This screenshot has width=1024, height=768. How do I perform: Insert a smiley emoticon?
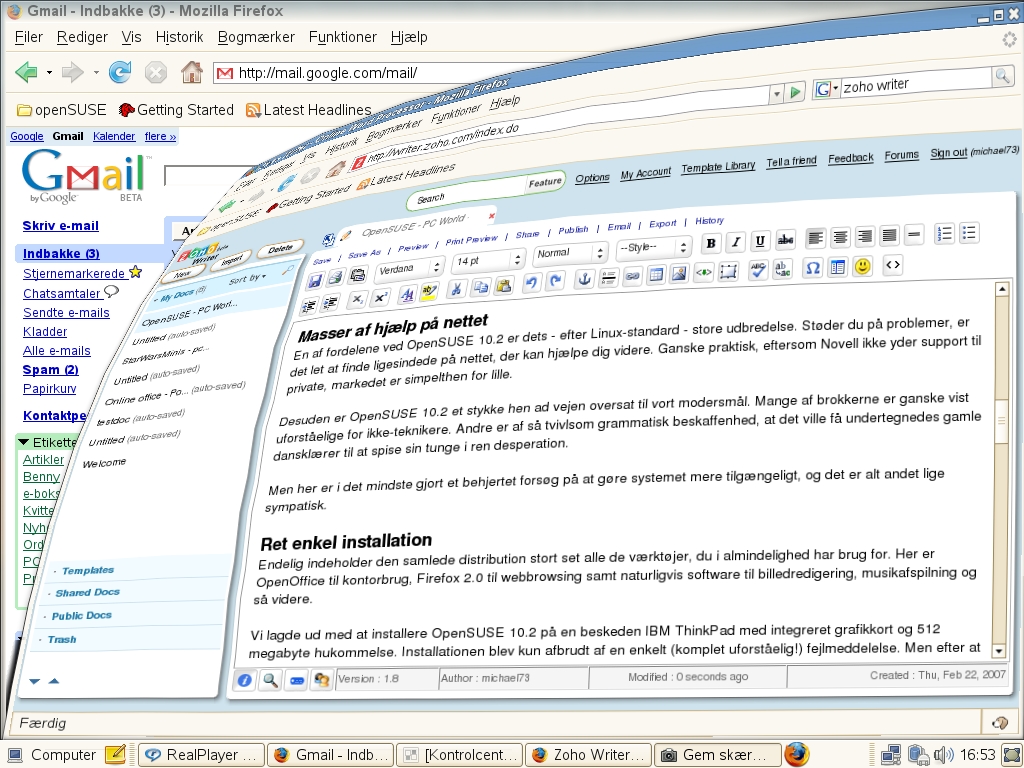tap(862, 266)
